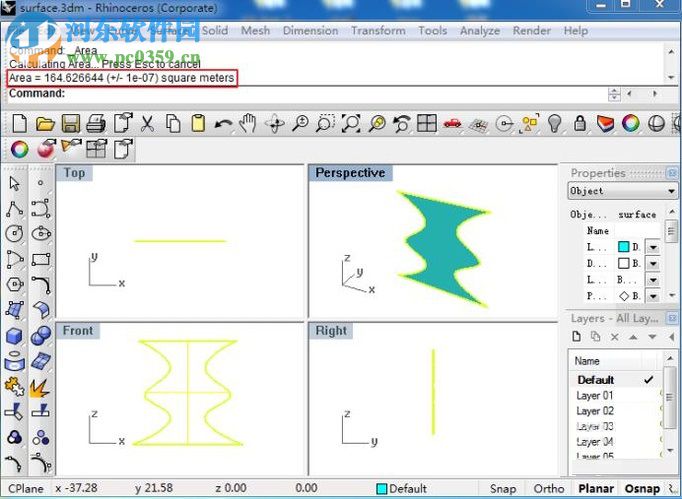Click the Top viewport title
Viewport: 682px width, 499px height.
pos(74,173)
